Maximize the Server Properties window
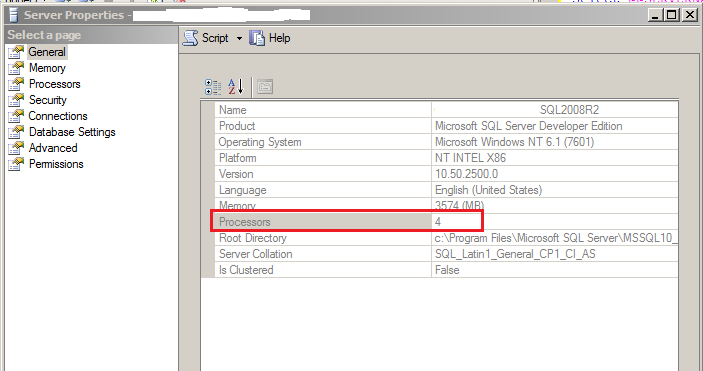Image resolution: width=703 pixels, height=371 pixels. pyautogui.click(x=672, y=15)
